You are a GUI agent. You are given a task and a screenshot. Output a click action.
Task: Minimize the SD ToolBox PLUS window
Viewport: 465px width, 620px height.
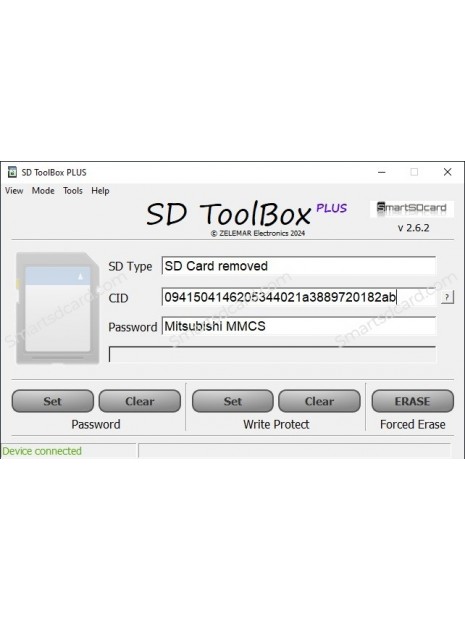[382, 172]
